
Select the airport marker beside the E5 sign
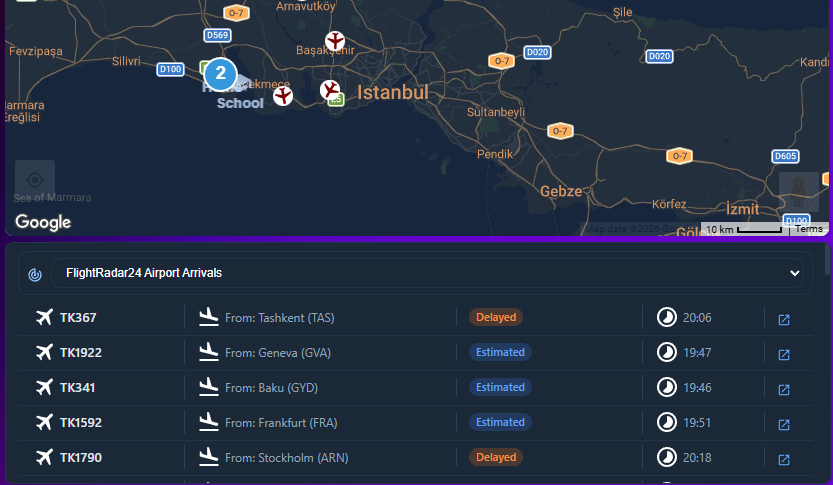[x=330, y=90]
